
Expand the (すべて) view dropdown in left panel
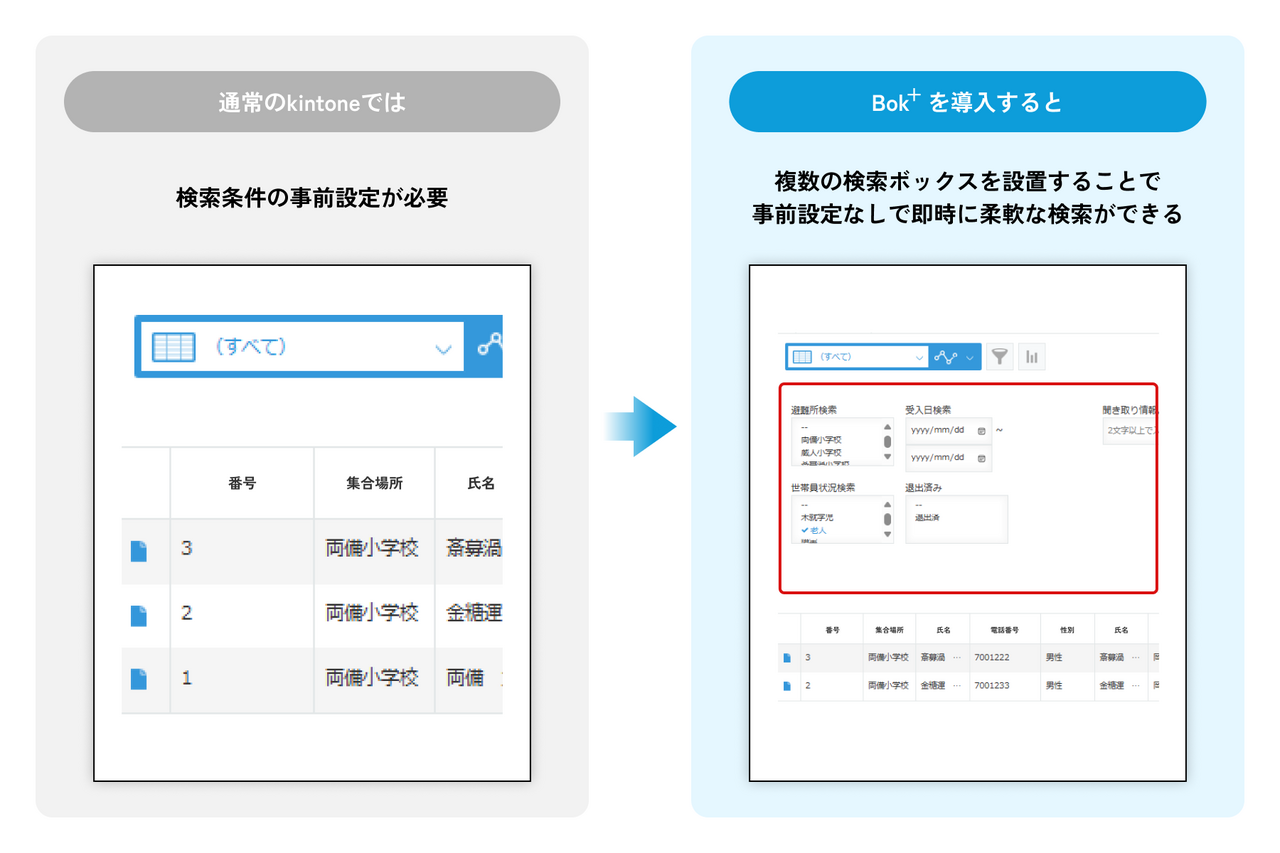click(442, 348)
